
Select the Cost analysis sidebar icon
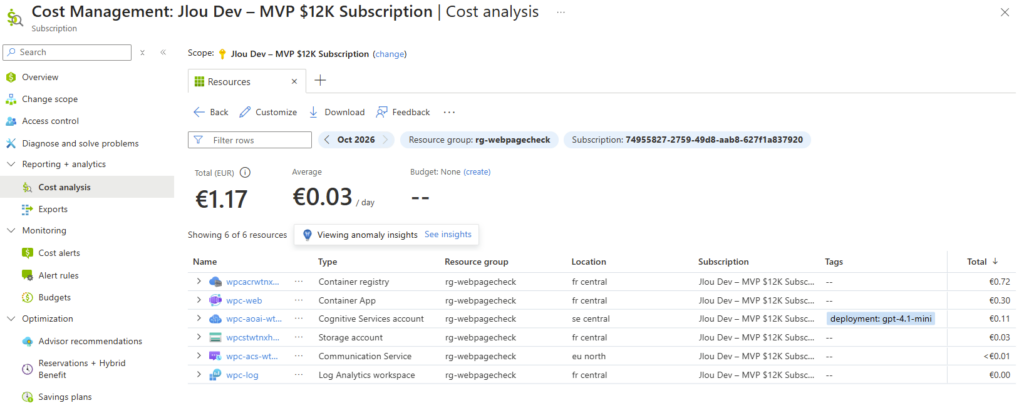click(27, 187)
